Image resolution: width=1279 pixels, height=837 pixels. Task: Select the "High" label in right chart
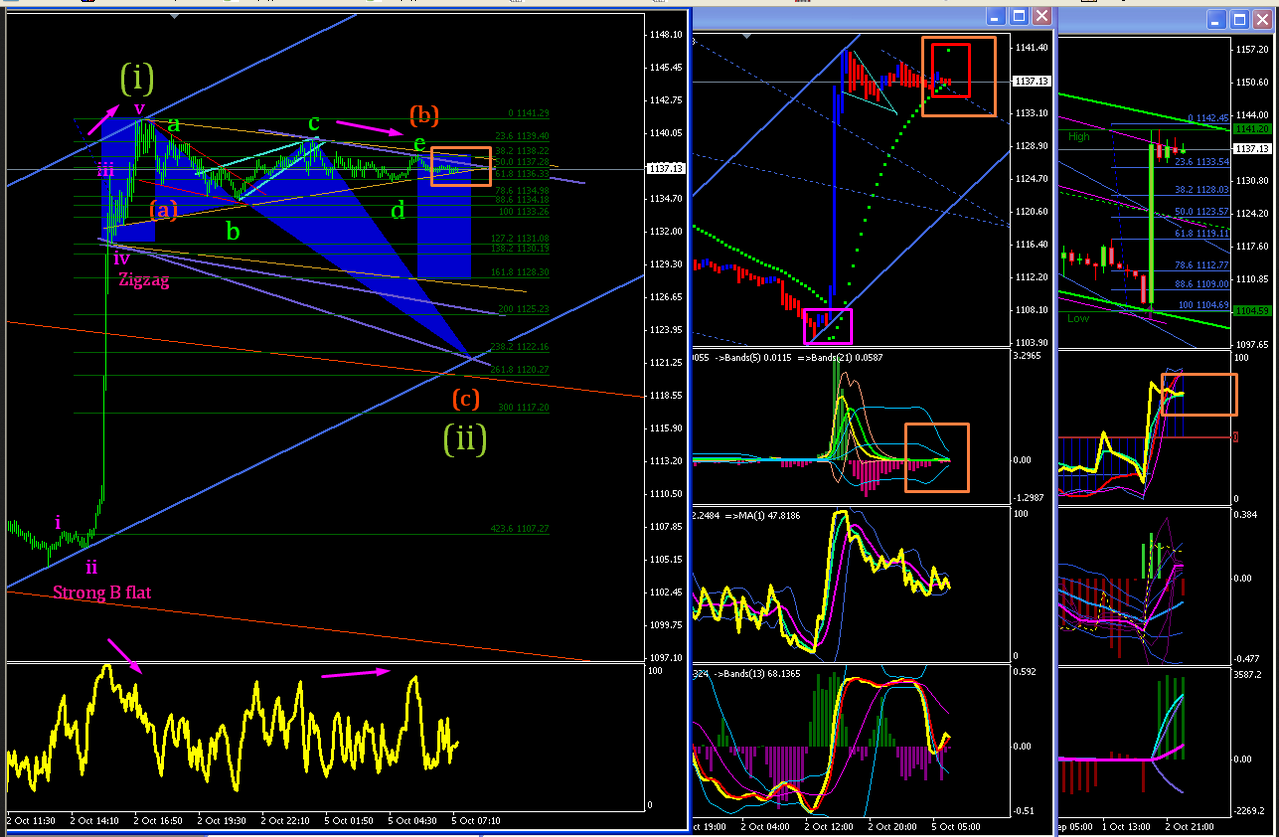pos(1079,137)
